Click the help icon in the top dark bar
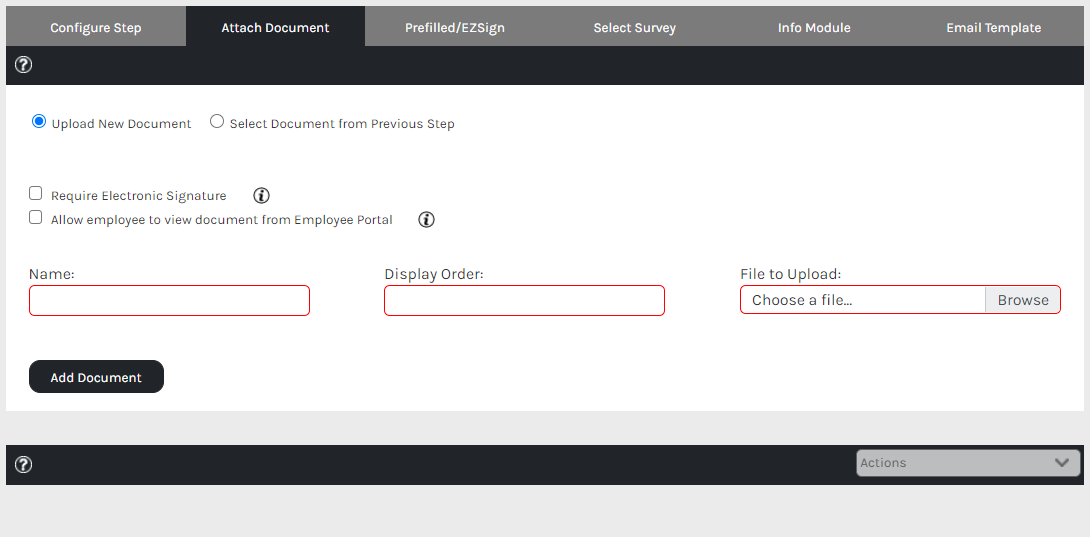 coord(24,65)
